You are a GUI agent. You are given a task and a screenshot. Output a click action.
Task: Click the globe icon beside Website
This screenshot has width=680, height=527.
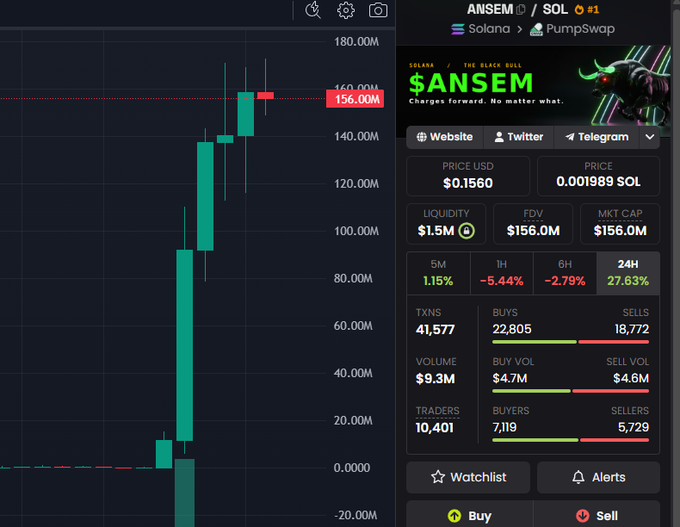[x=421, y=137]
